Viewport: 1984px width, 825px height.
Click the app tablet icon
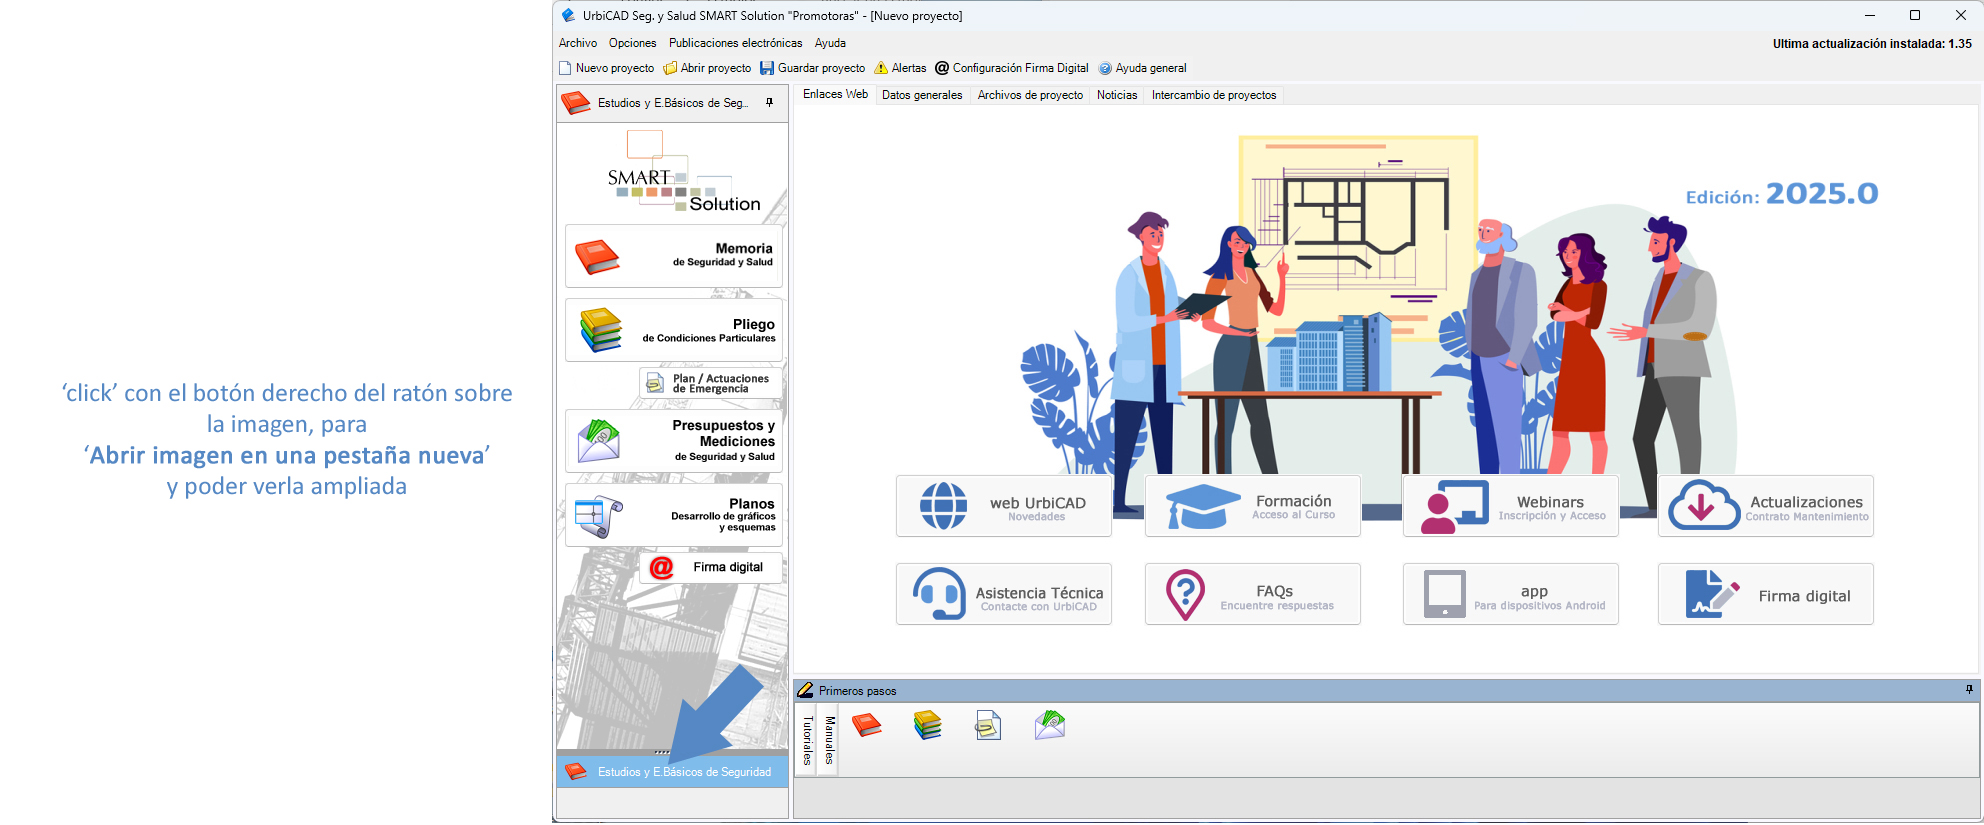tap(1445, 594)
